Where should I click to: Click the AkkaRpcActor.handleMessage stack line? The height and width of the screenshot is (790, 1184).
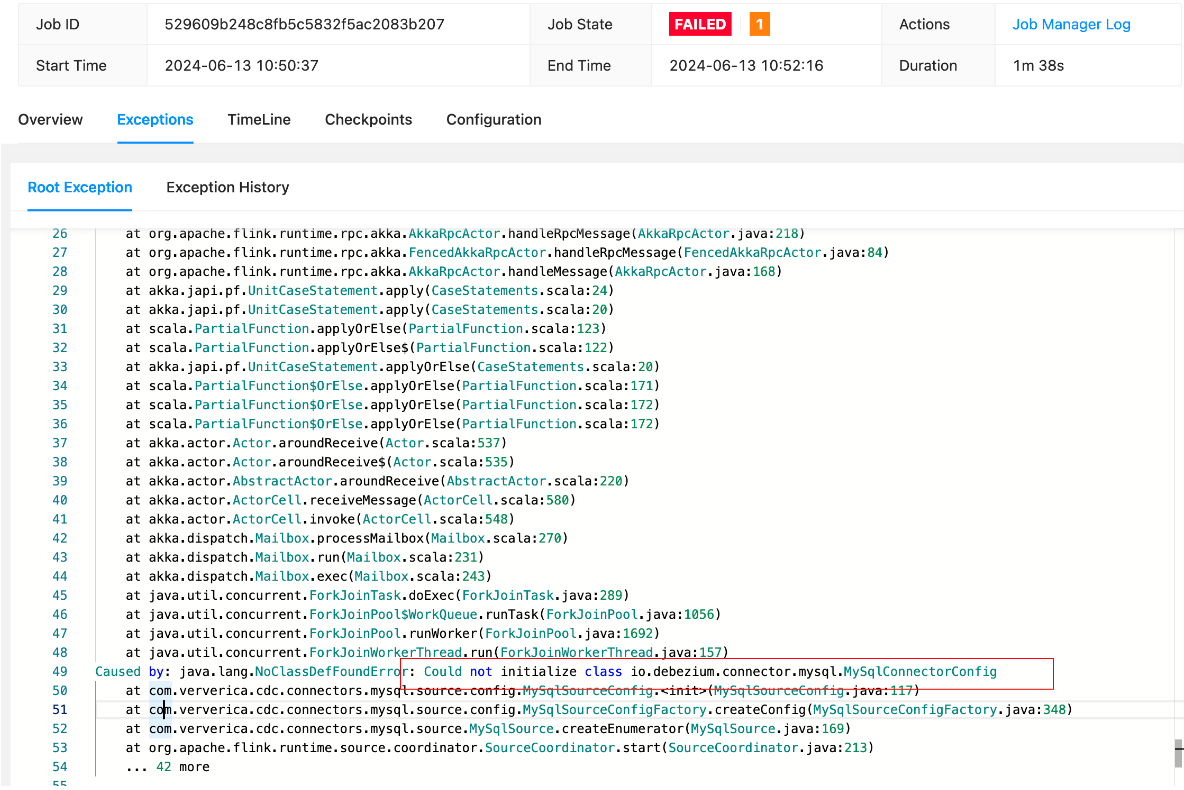(x=454, y=271)
